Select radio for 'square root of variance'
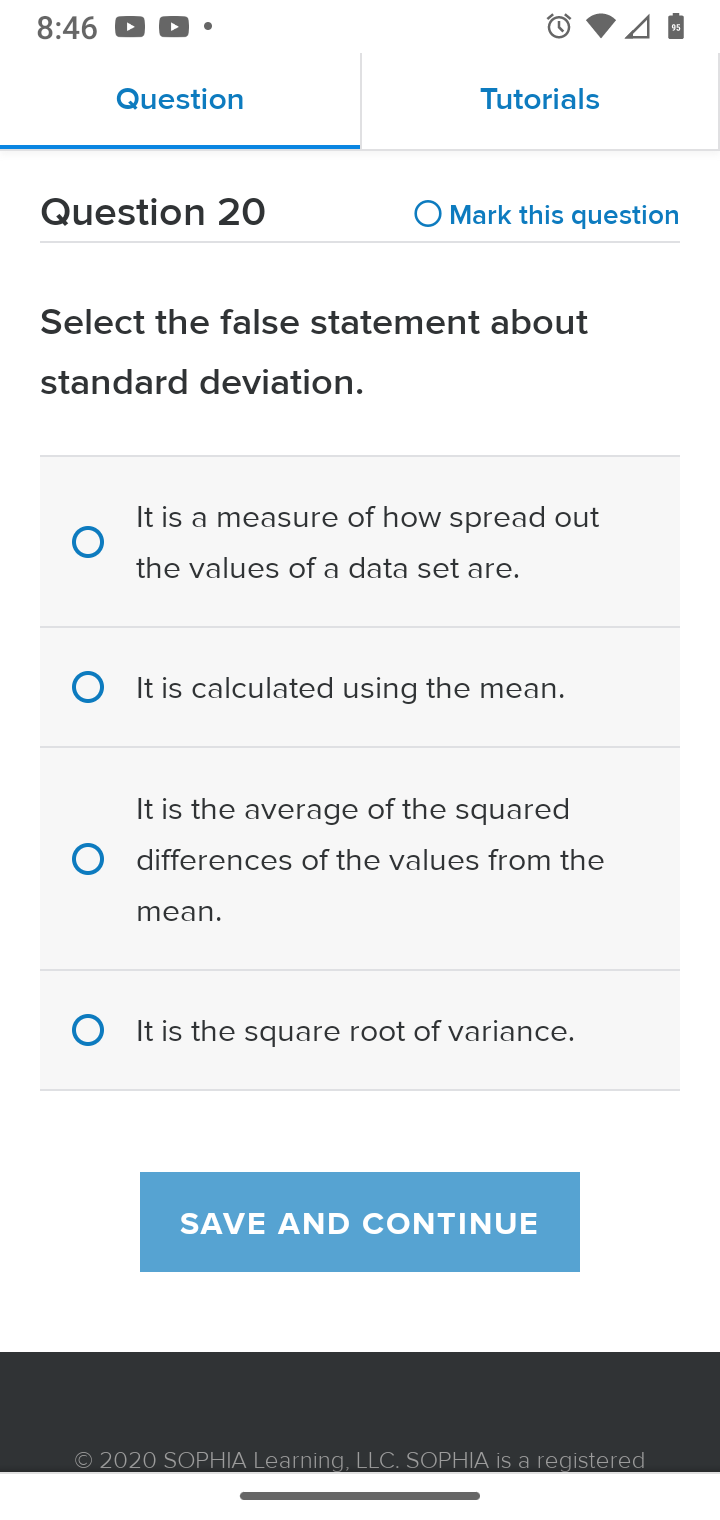The width and height of the screenshot is (720, 1520). [88, 1030]
